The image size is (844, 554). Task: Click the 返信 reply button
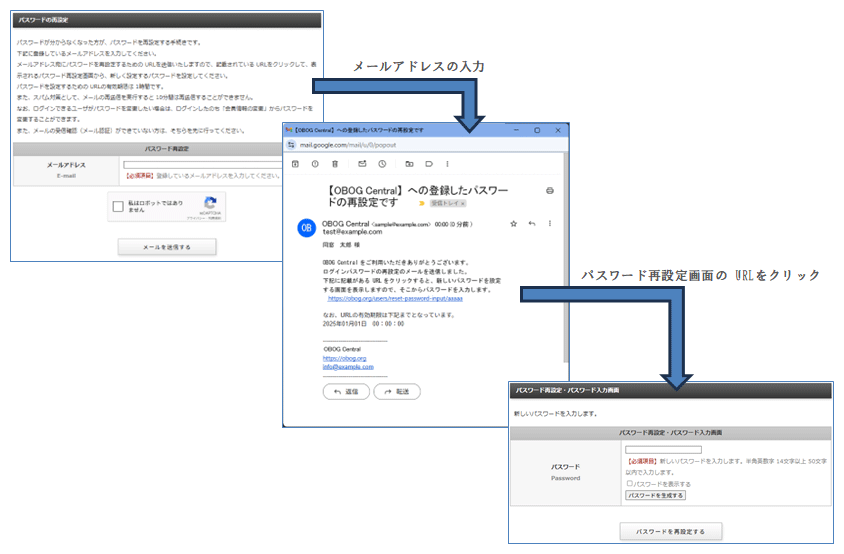(x=346, y=392)
